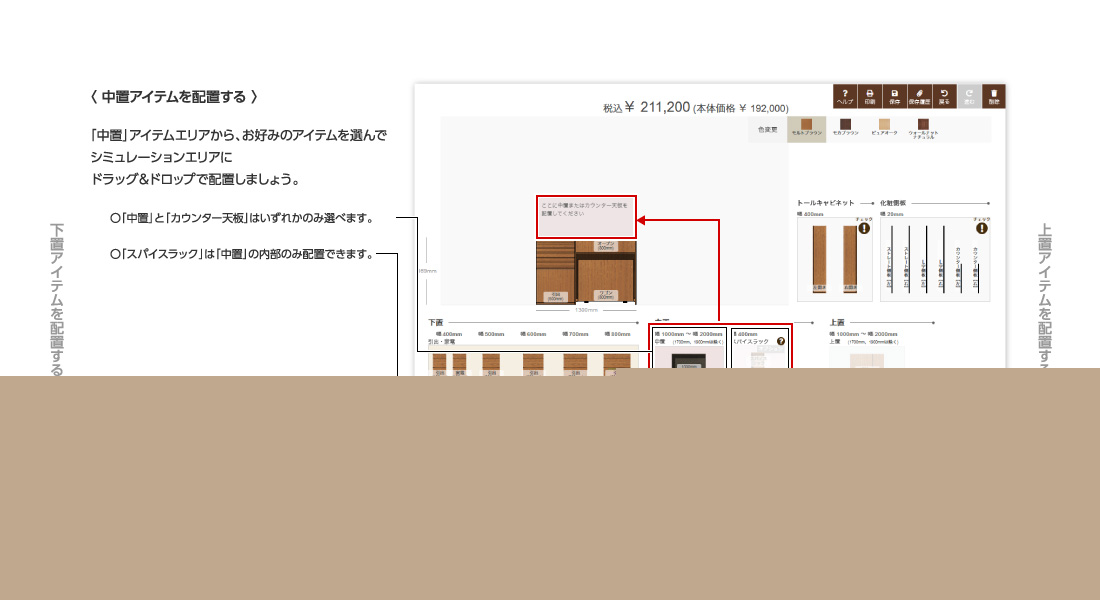Click the tall cabinet check warning icon
This screenshot has width=1100, height=600.
click(864, 228)
